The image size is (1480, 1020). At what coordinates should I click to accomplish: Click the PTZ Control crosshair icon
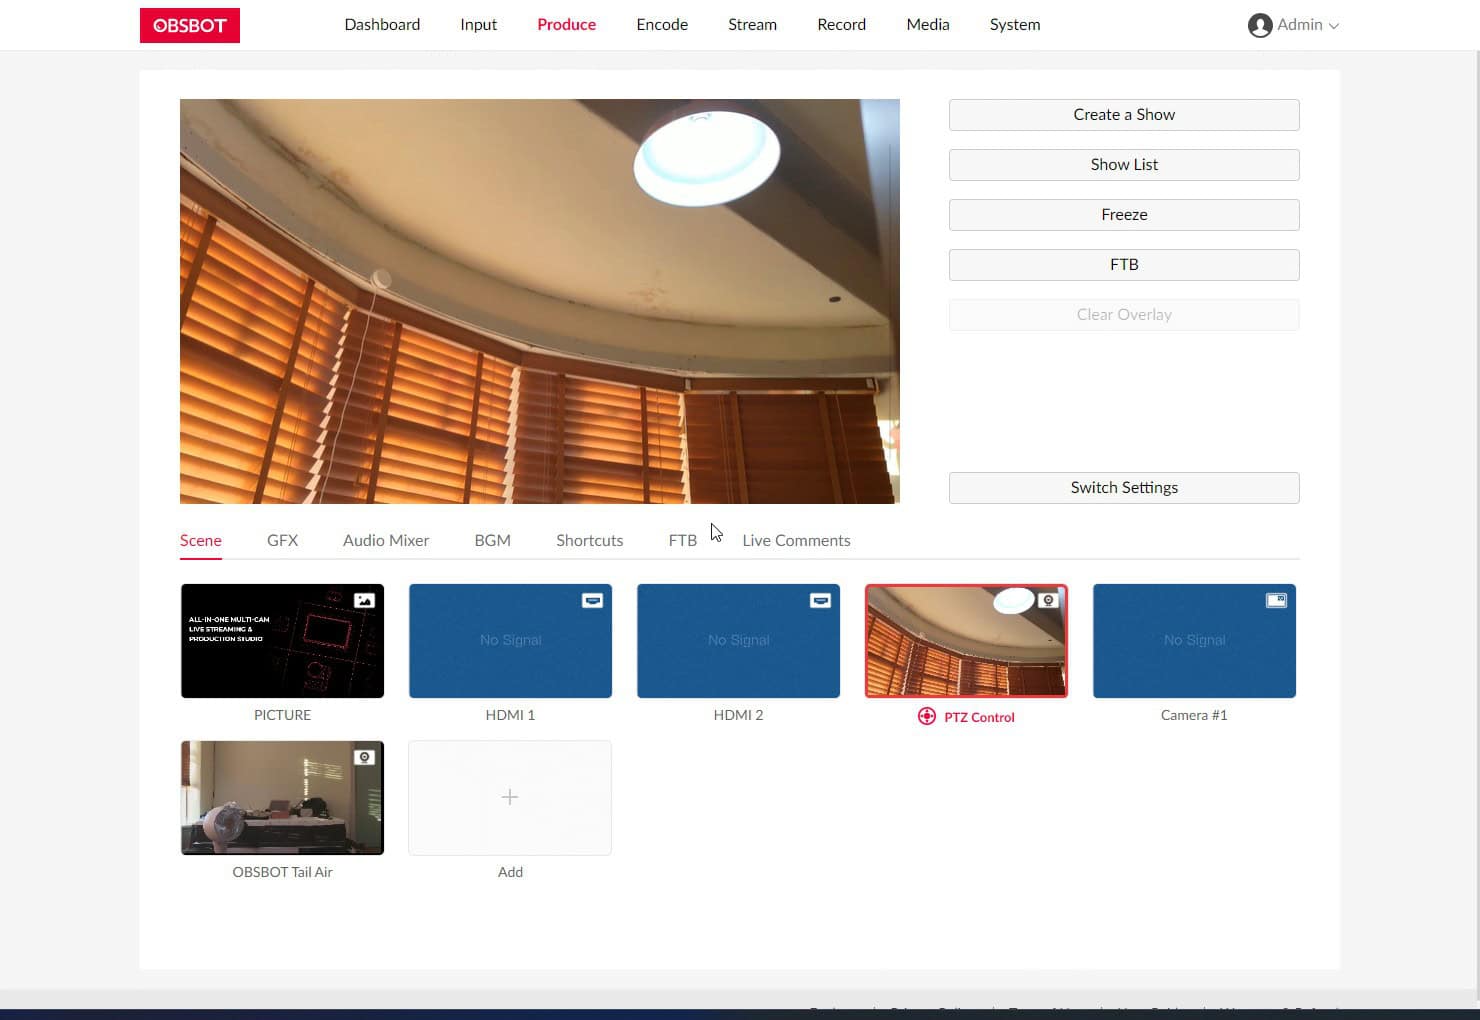point(927,717)
